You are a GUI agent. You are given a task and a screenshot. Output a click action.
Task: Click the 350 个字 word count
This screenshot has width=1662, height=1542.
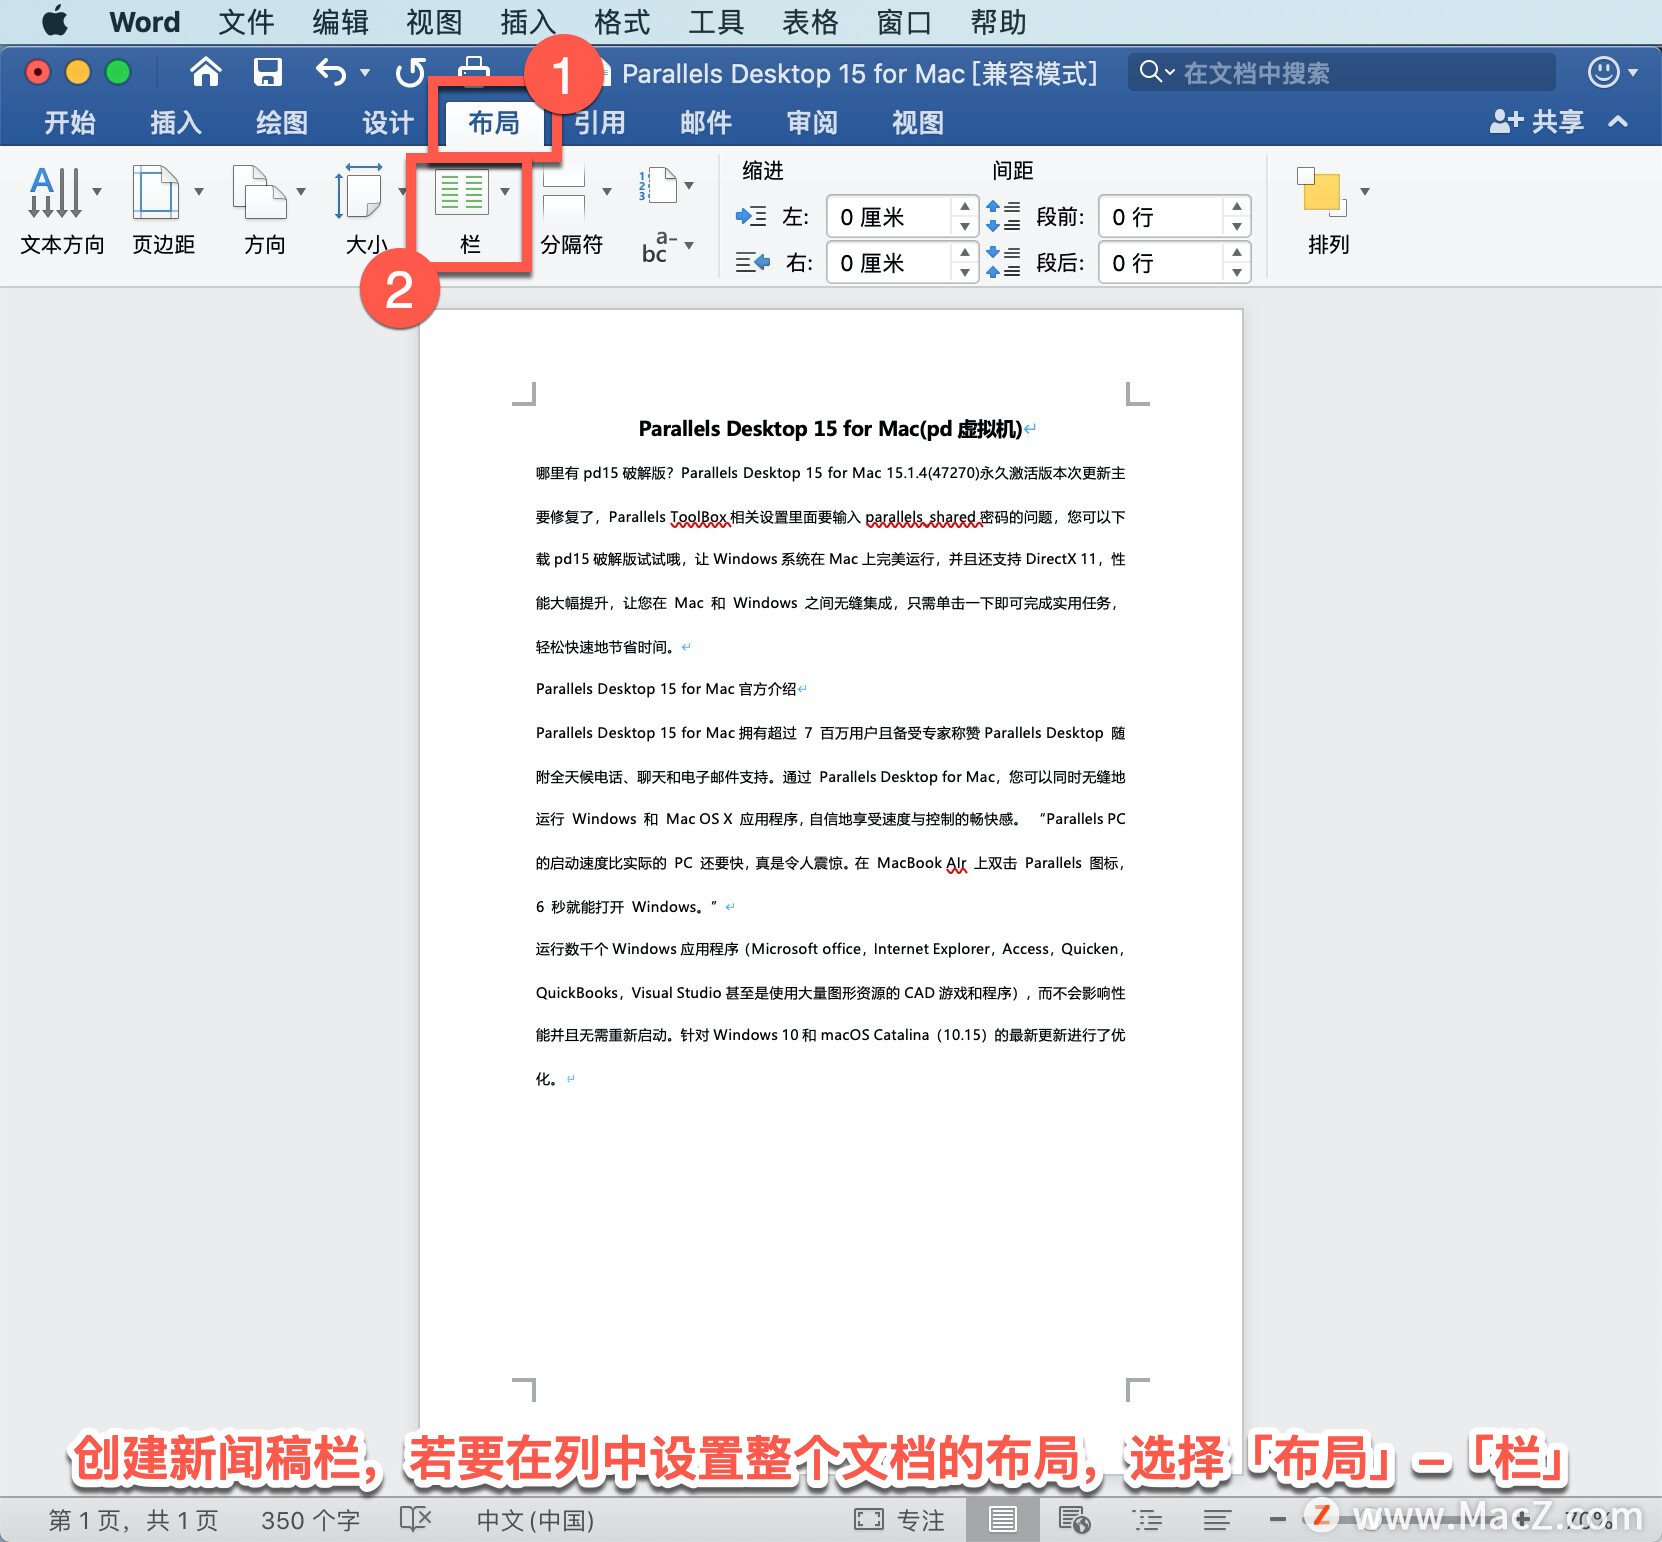click(310, 1521)
